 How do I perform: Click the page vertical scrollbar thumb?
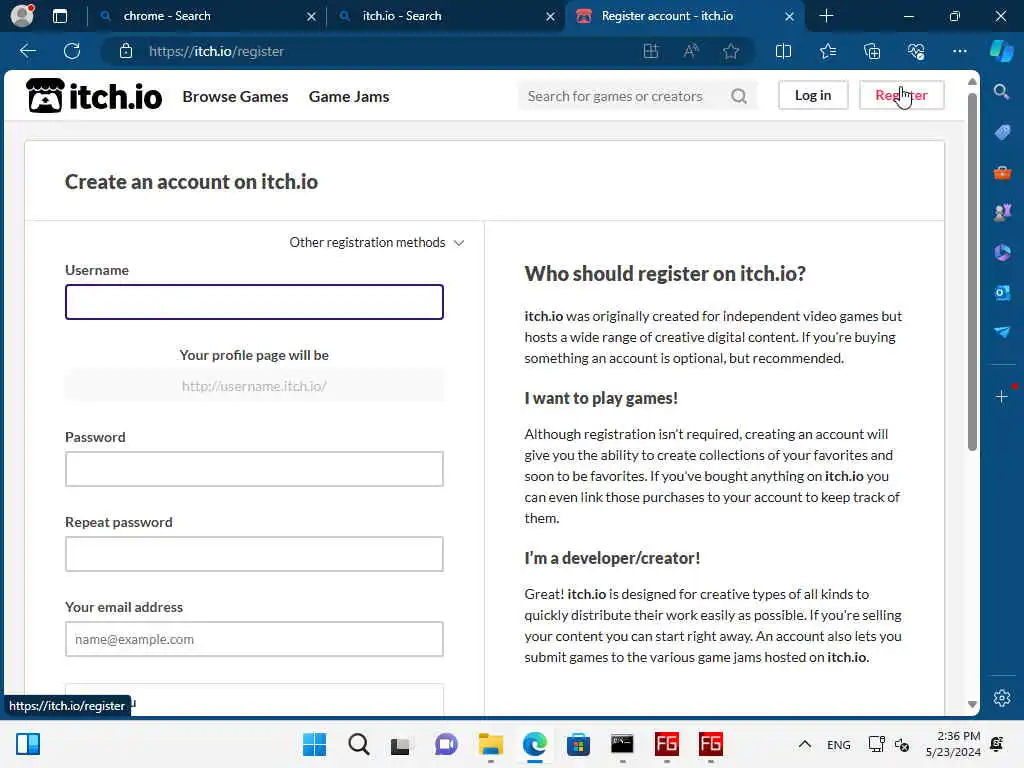coord(972,271)
